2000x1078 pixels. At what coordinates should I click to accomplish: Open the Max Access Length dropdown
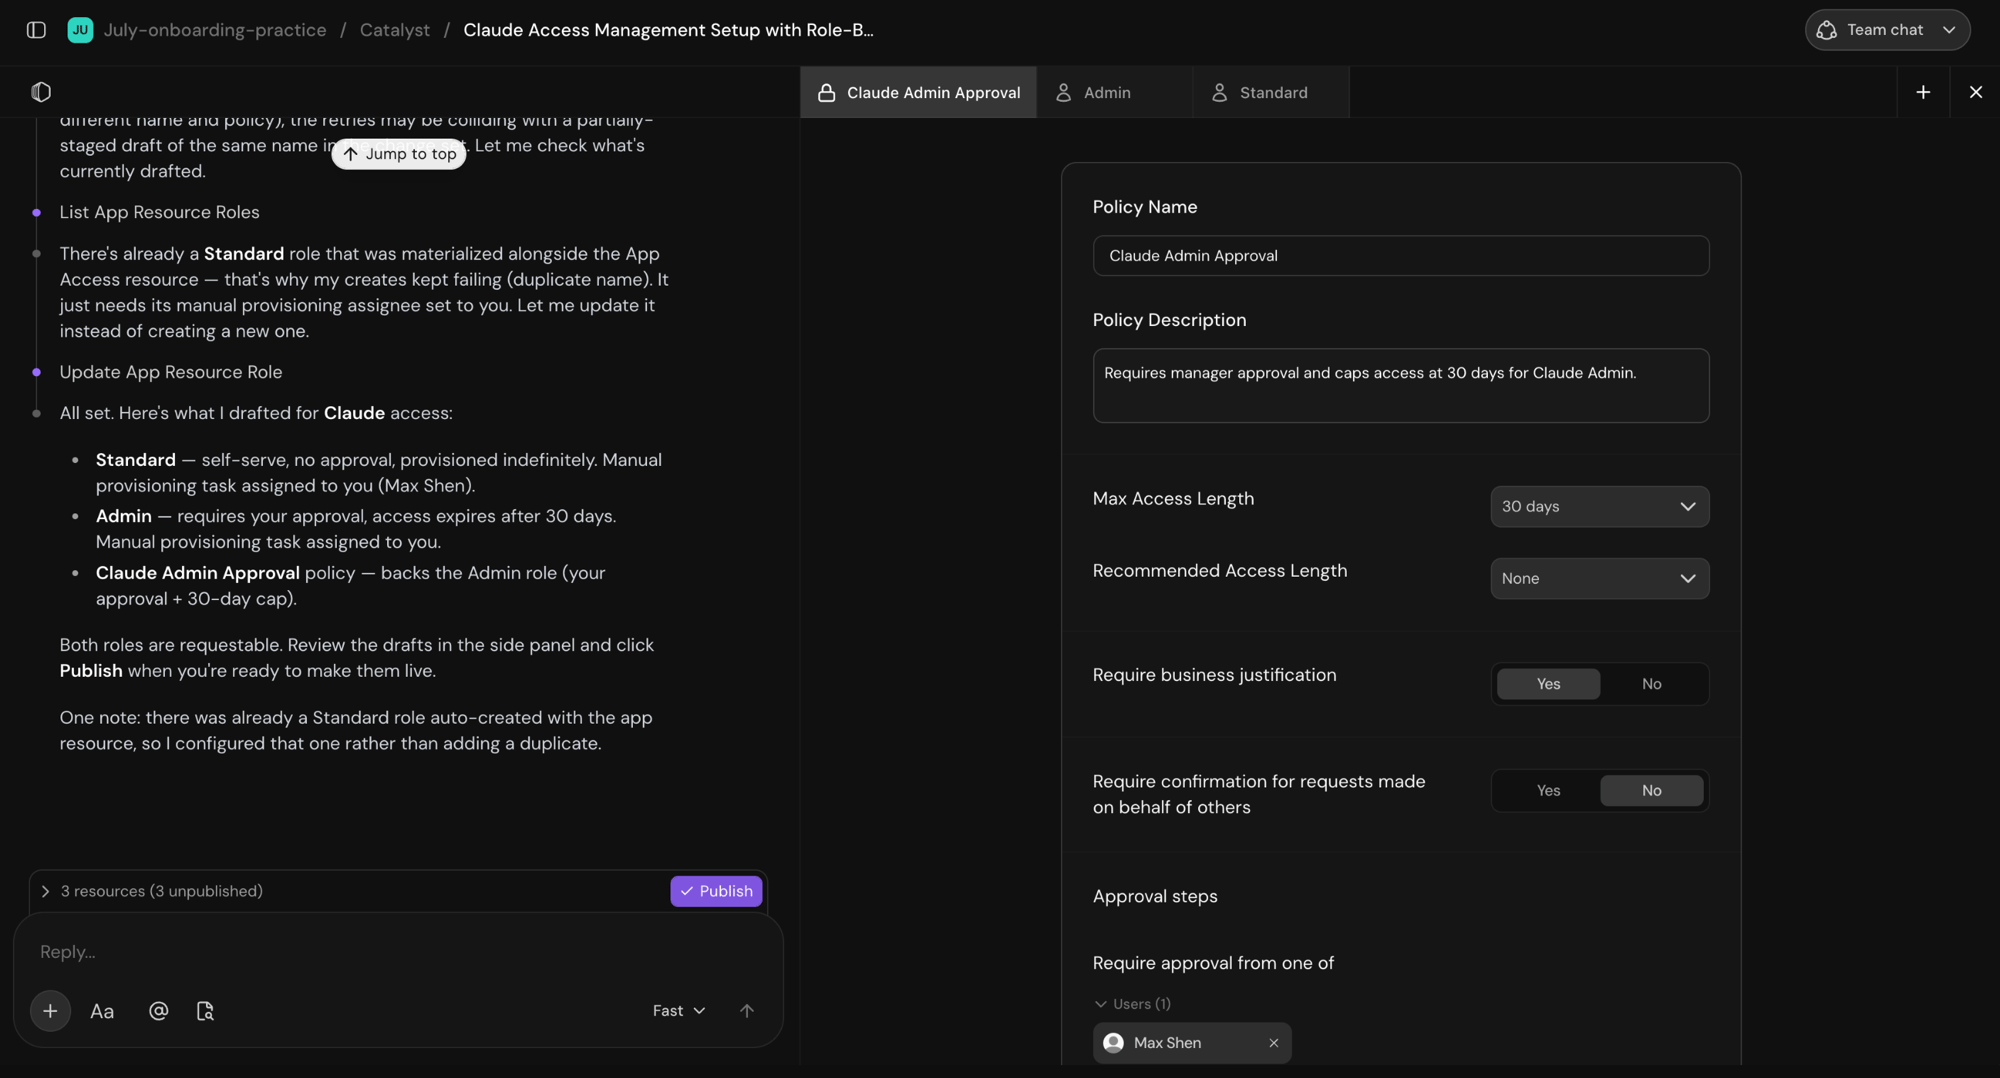[1599, 507]
